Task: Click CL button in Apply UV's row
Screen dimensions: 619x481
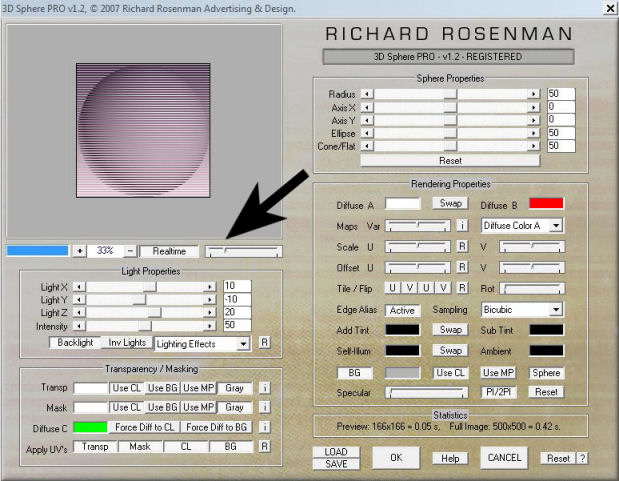Action: click(186, 446)
